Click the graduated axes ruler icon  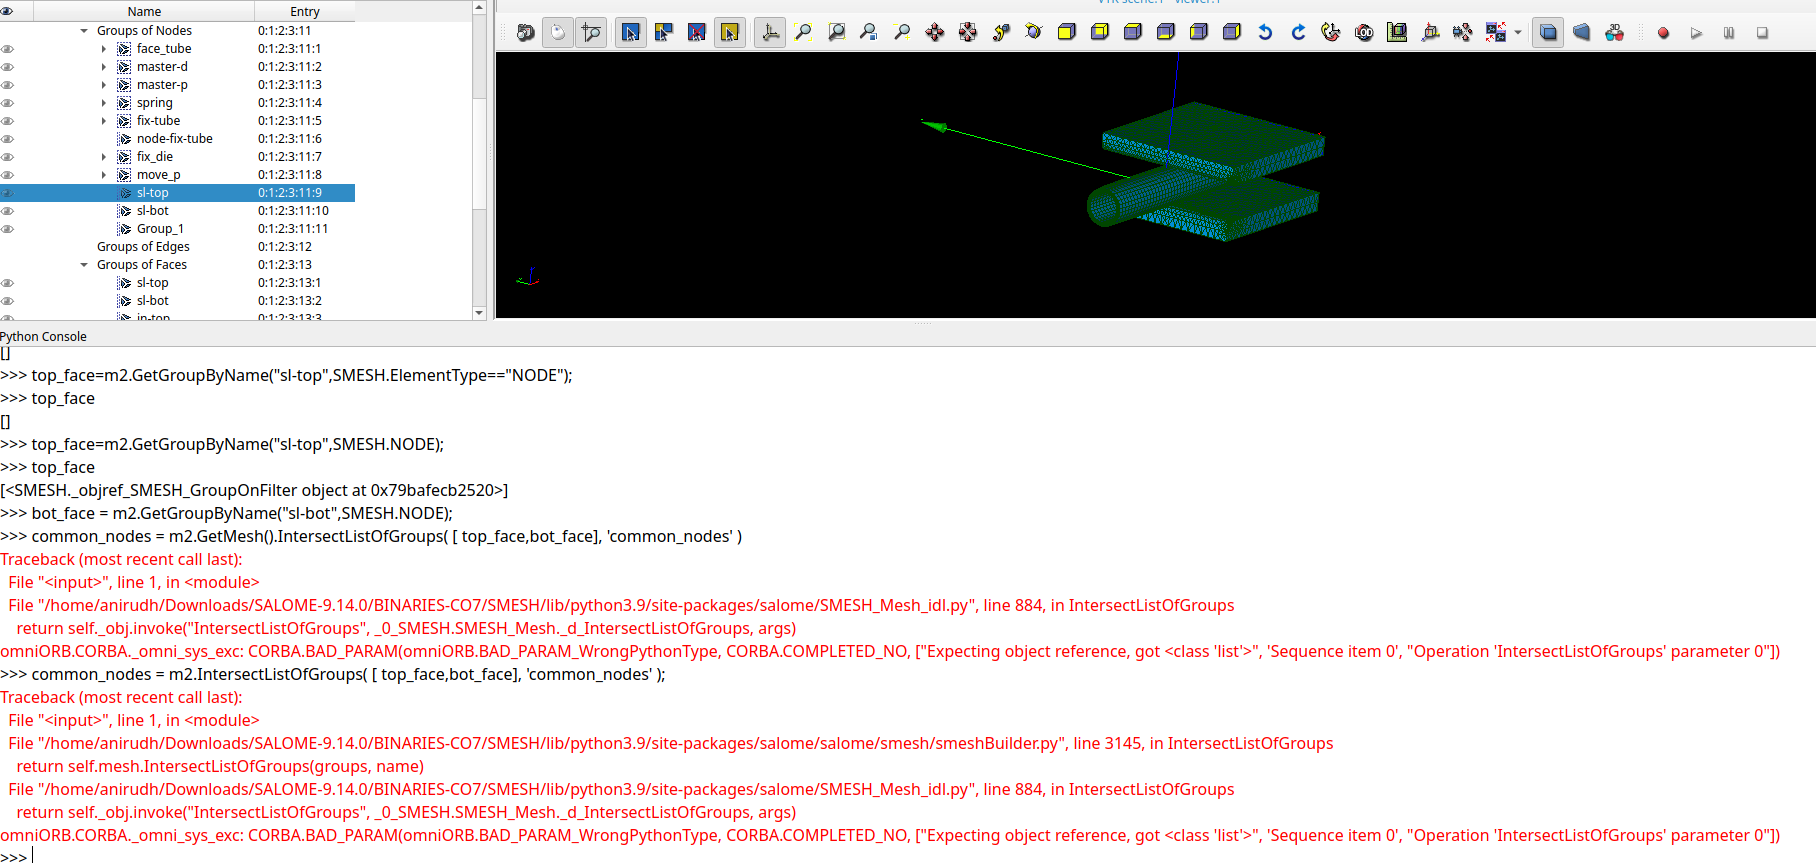(1397, 33)
